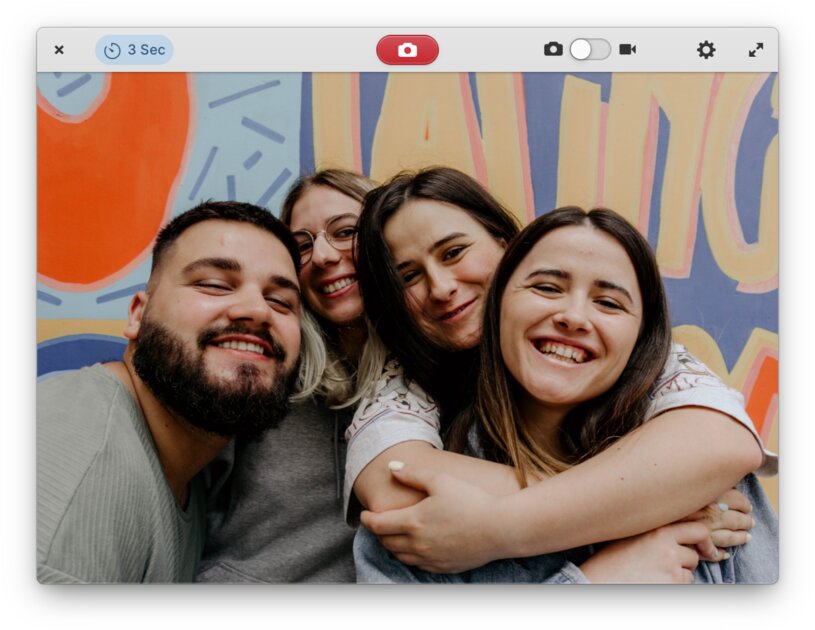Open settings with the gear icon

click(706, 50)
